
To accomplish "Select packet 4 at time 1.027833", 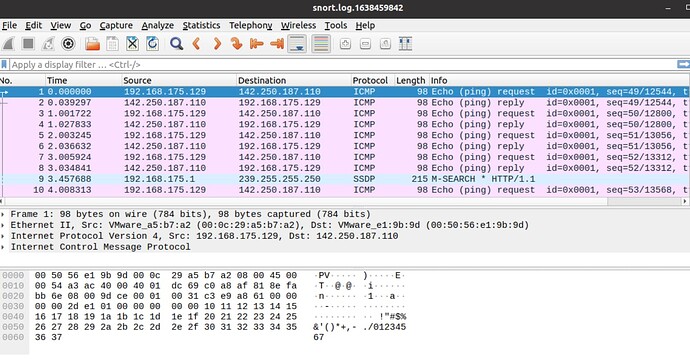I will pos(345,125).
